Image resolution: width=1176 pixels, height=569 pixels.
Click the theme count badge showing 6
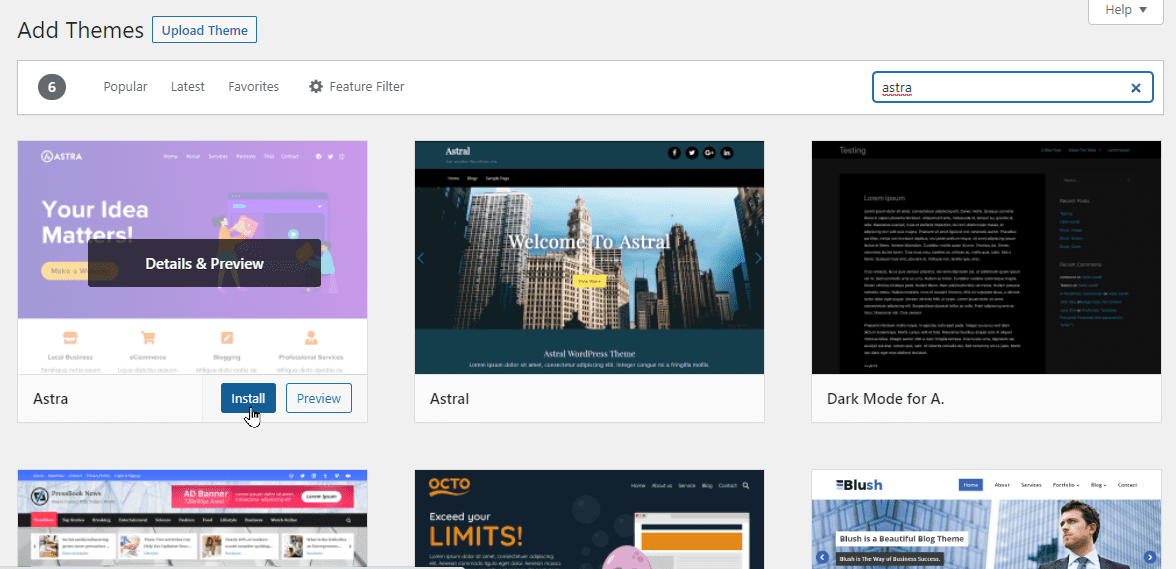(x=52, y=88)
